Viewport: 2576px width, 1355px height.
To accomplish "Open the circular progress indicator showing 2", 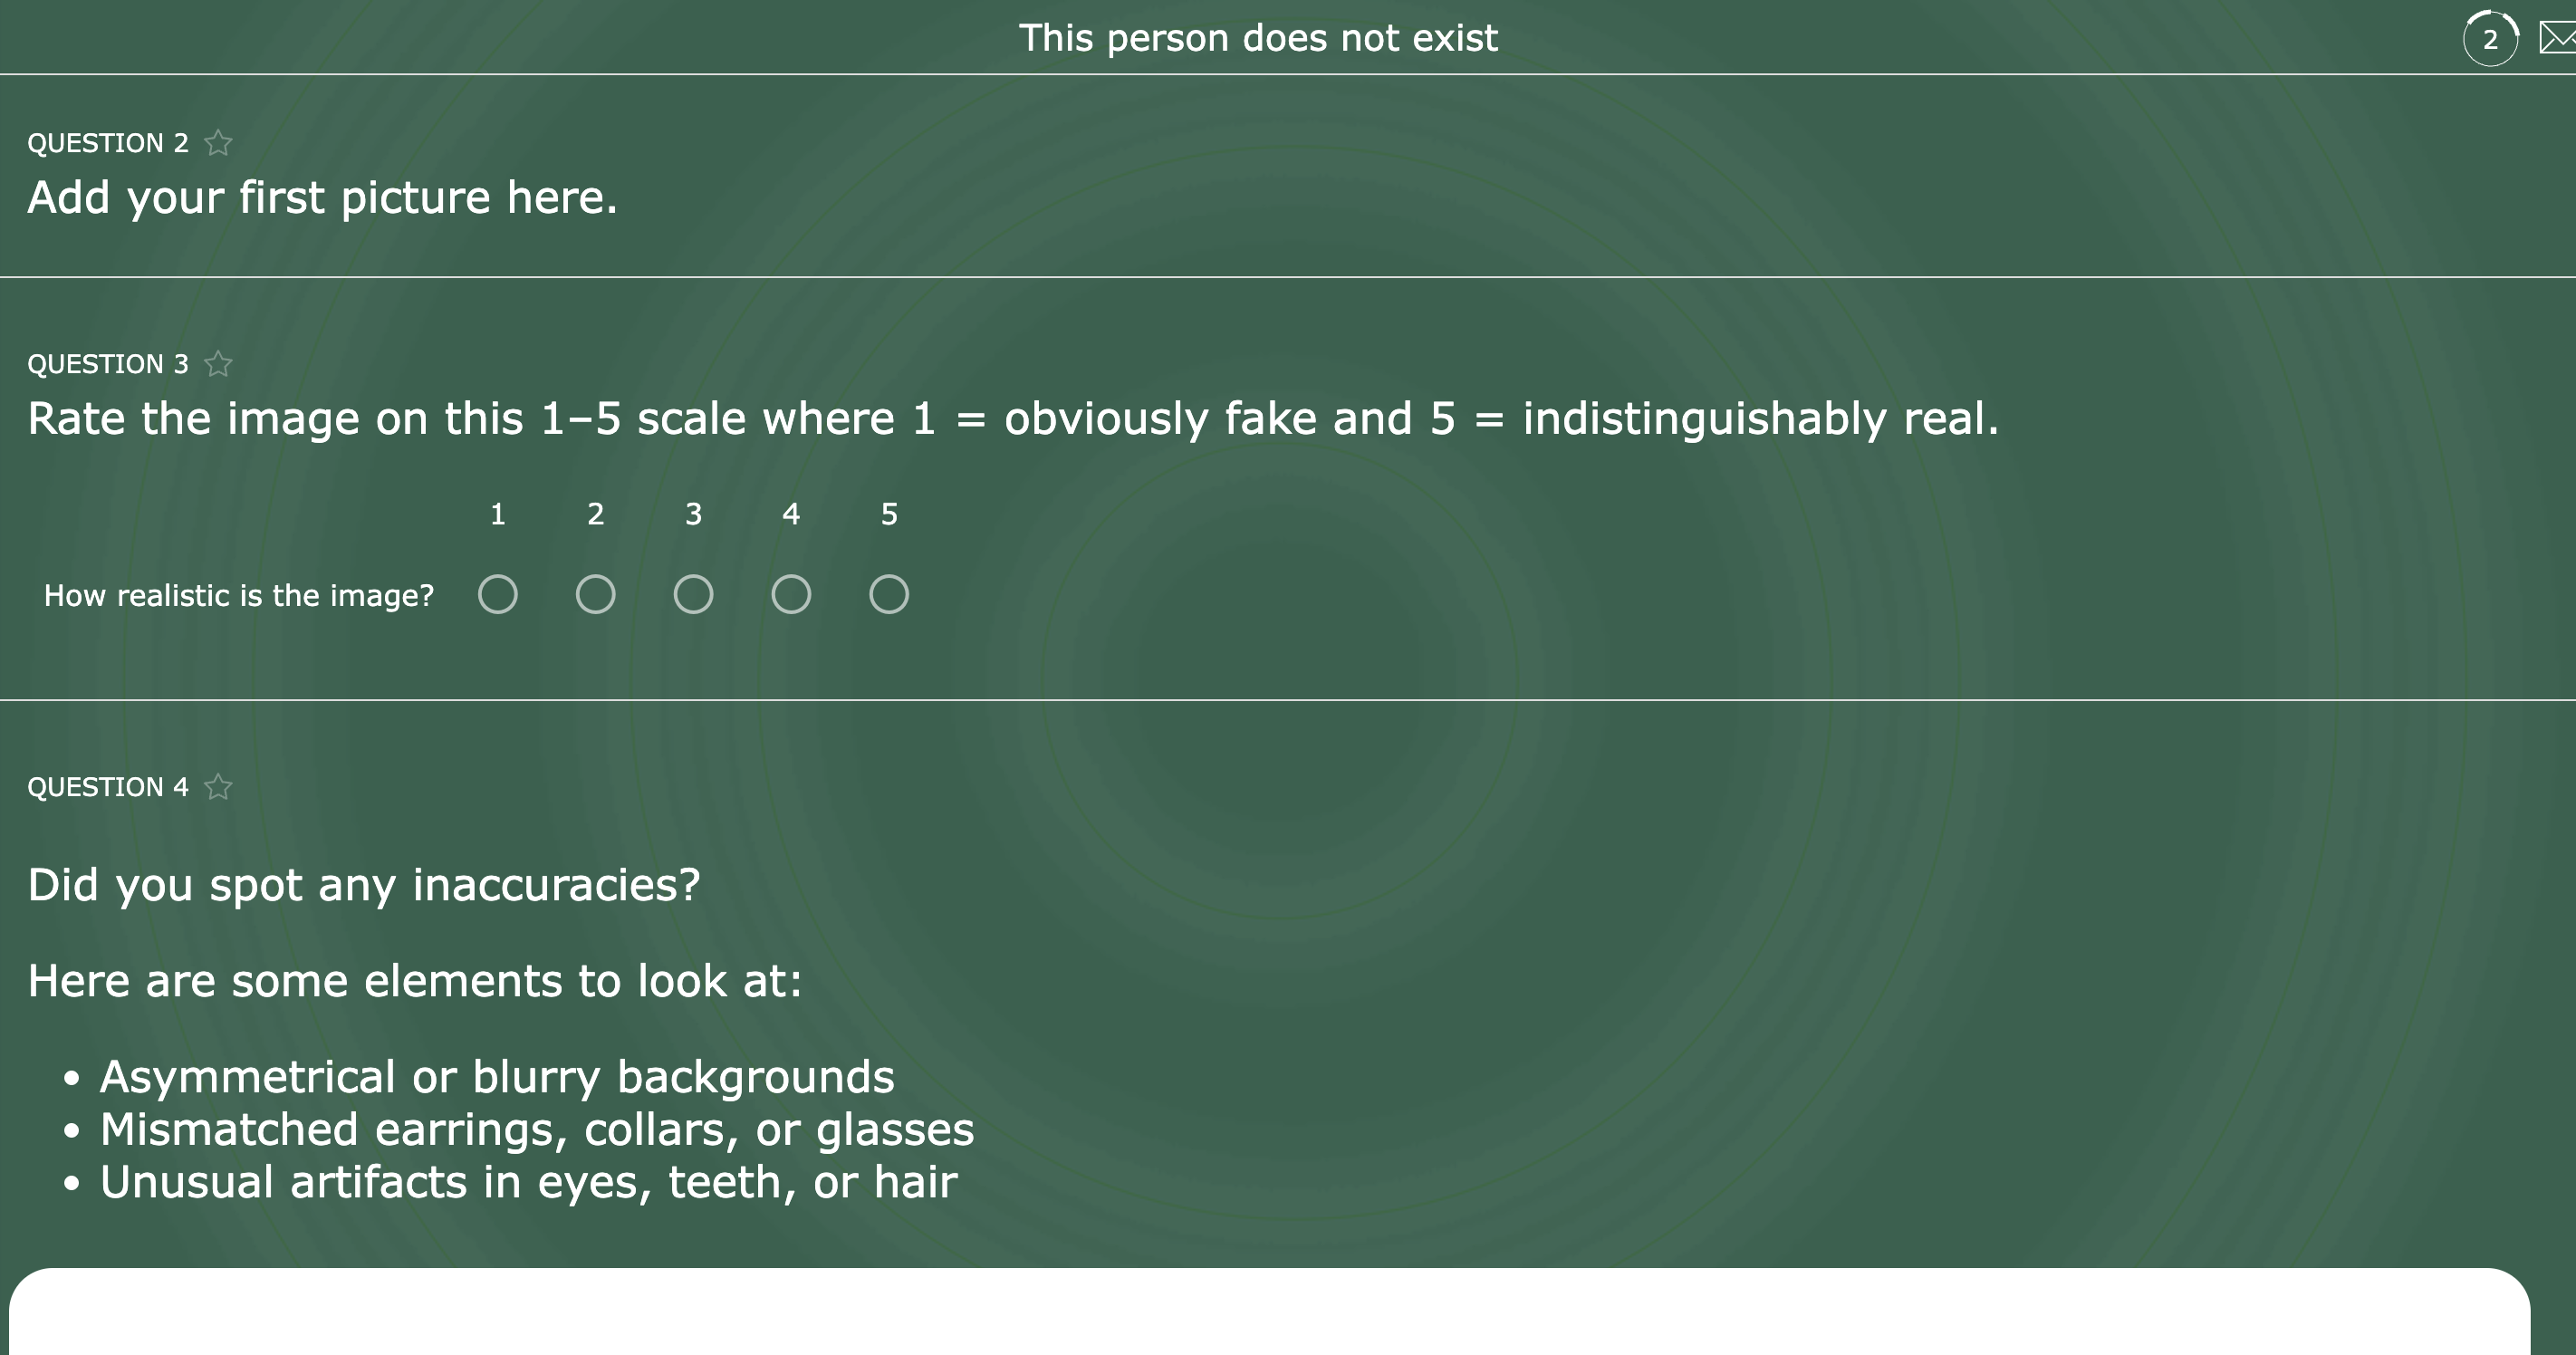I will coord(2491,37).
